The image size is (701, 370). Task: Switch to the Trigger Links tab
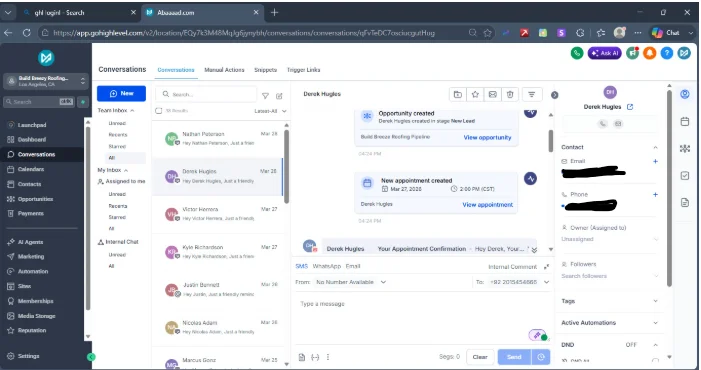(303, 70)
